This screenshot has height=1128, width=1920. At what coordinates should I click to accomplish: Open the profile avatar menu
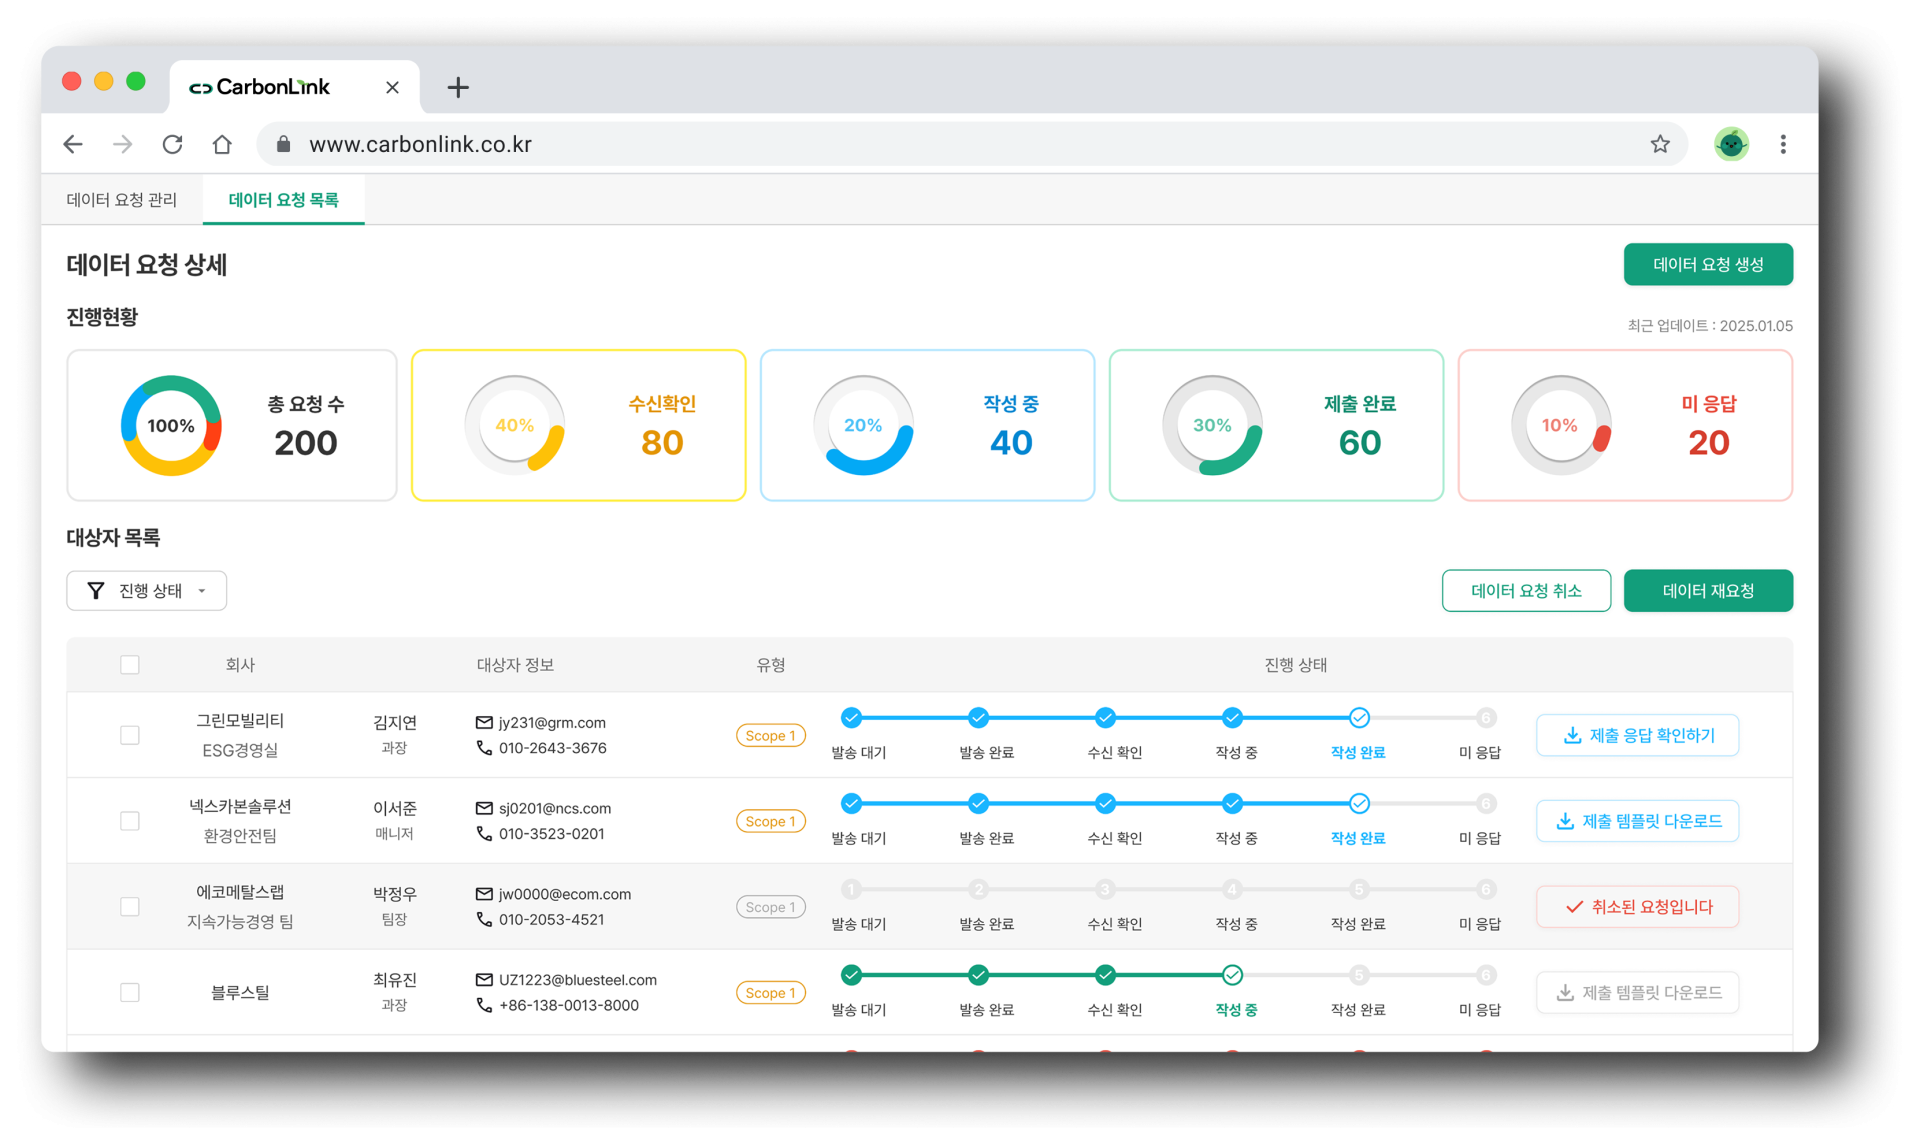[x=1731, y=143]
